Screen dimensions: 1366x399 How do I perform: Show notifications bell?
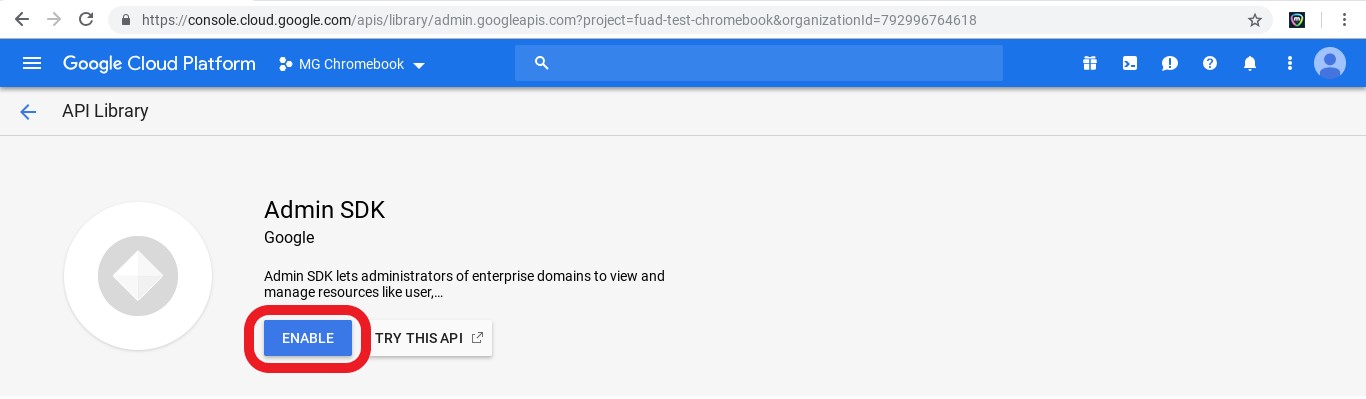coord(1250,63)
